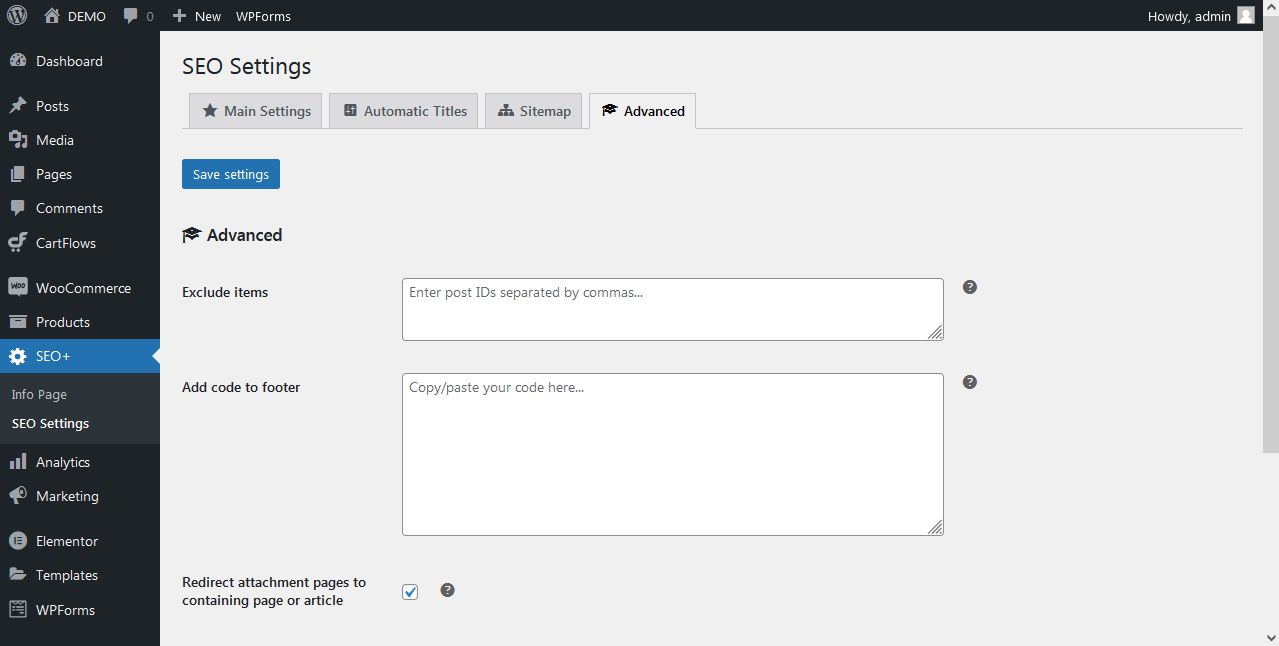
Task: Open WPForms in the admin bar
Action: pyautogui.click(x=263, y=16)
